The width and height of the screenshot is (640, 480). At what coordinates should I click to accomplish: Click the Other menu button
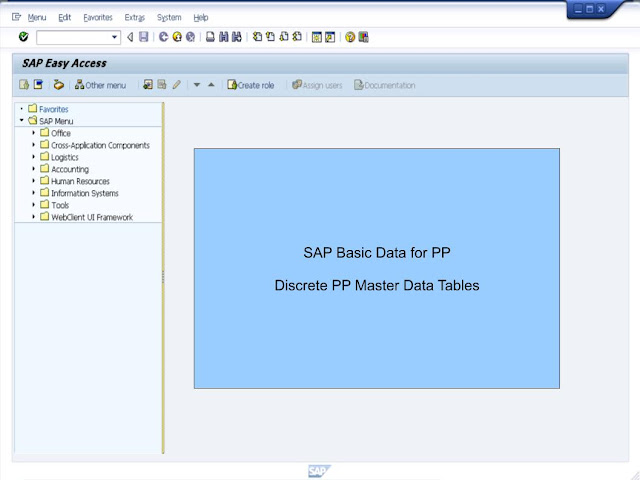pyautogui.click(x=100, y=85)
